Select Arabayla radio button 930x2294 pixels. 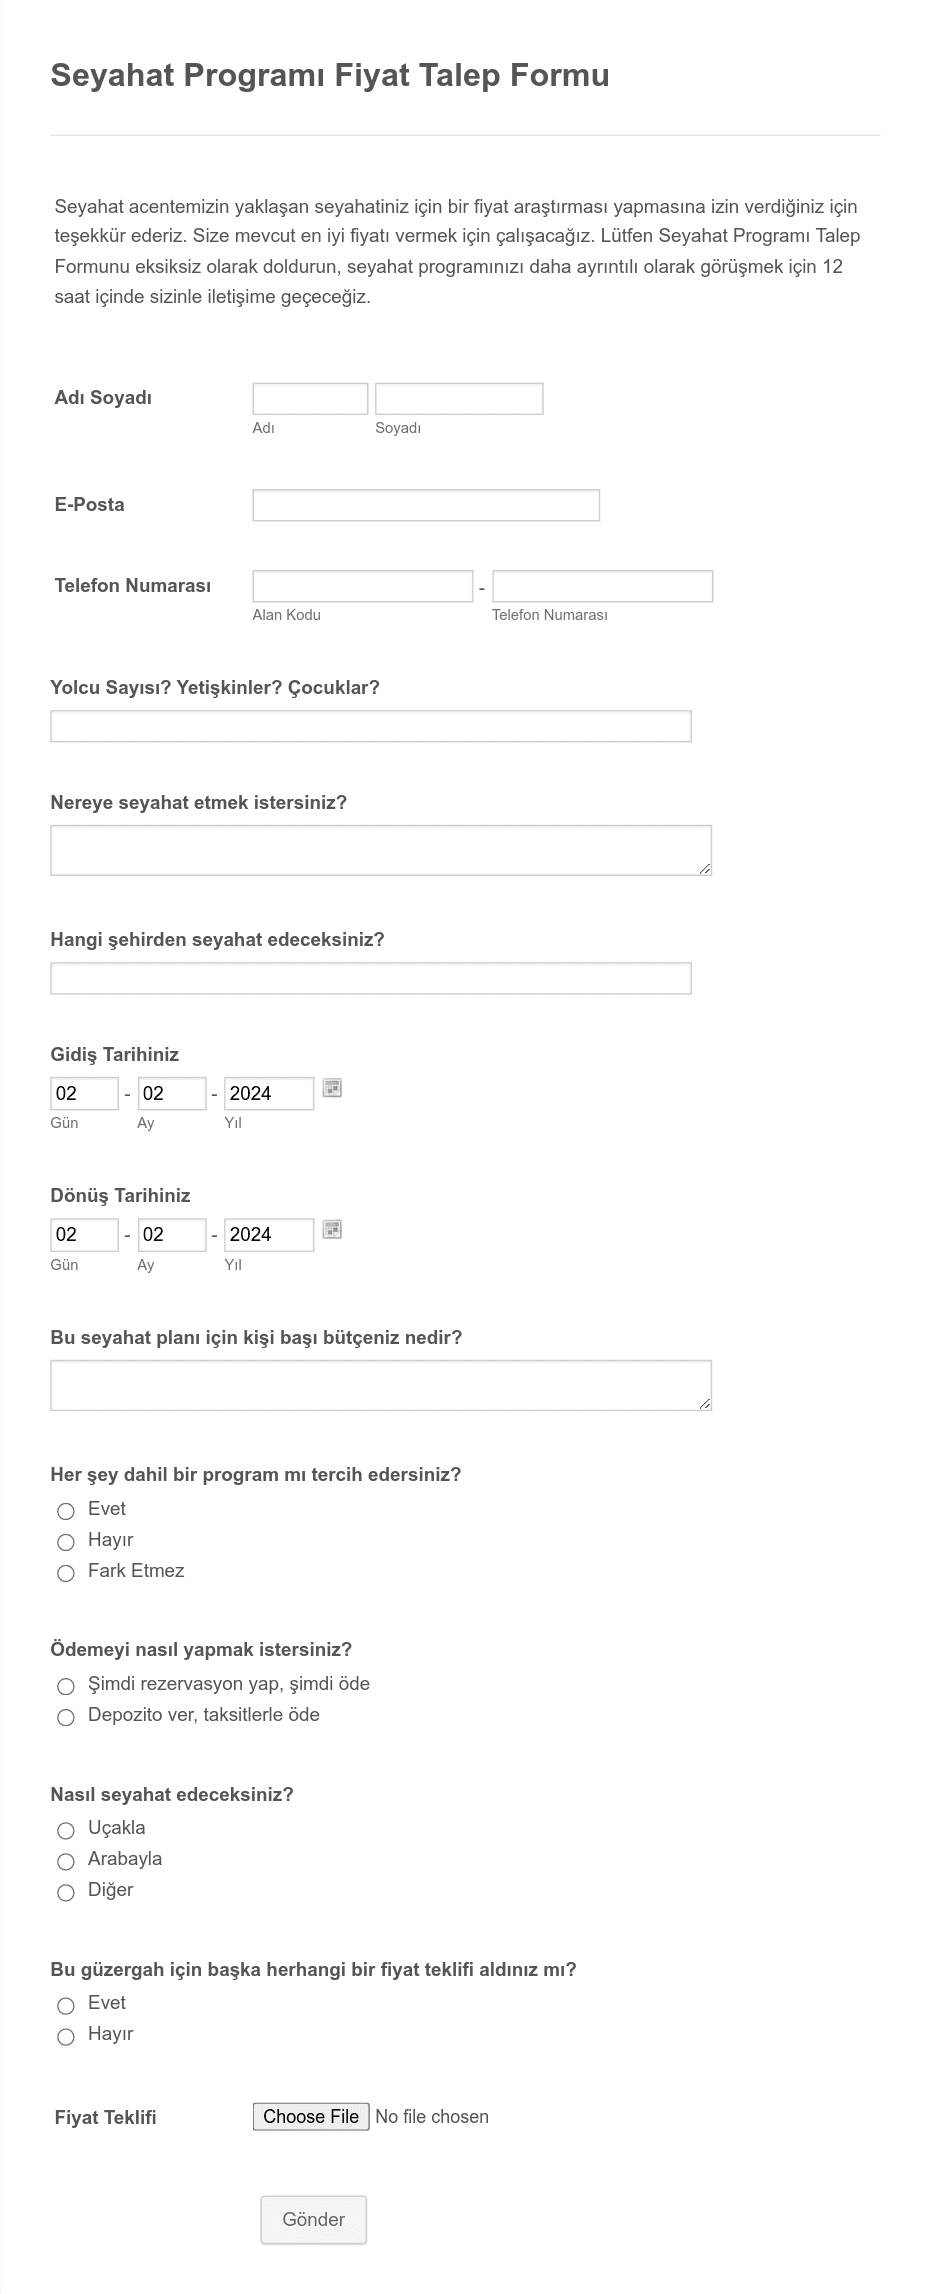[x=66, y=1861]
